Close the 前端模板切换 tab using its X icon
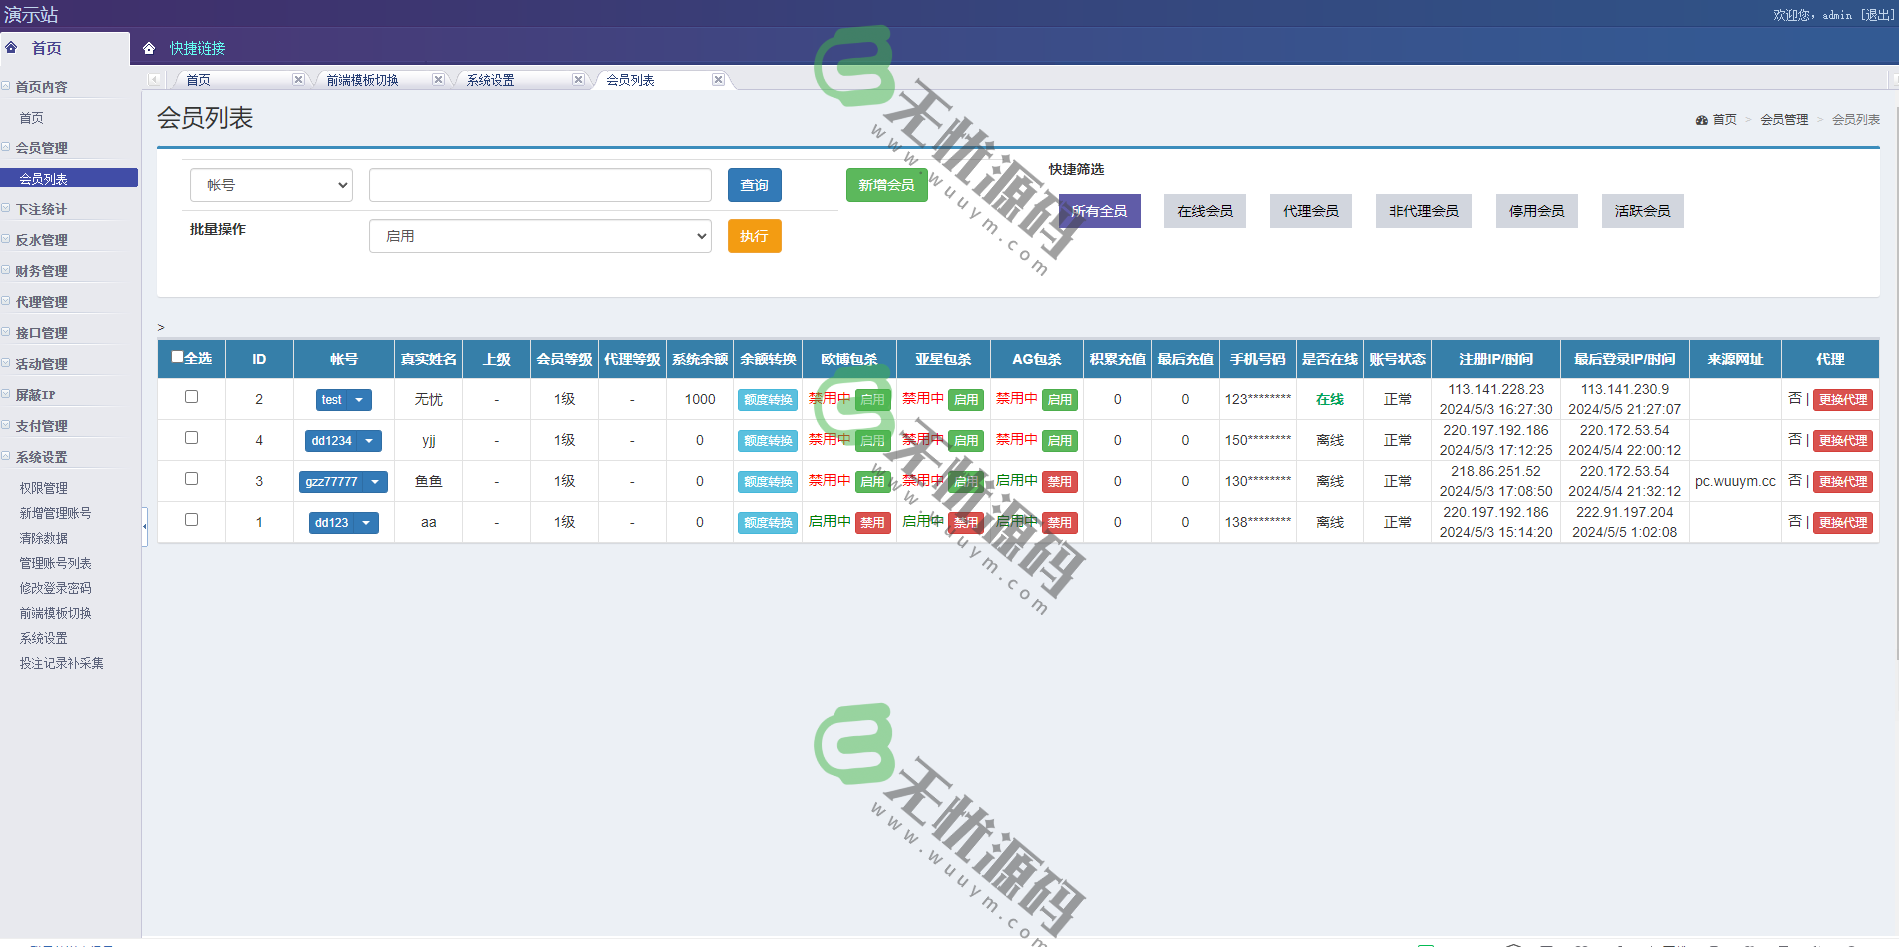The width and height of the screenshot is (1899, 947). tap(438, 80)
